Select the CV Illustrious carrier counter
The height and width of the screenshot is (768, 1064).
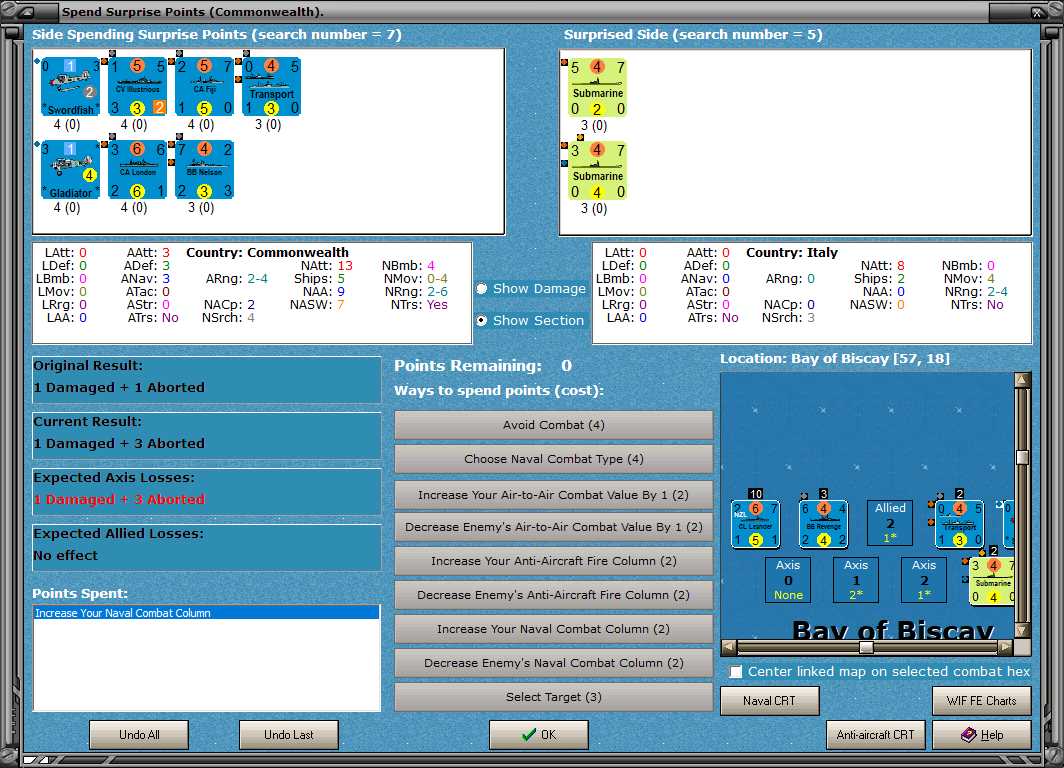138,87
